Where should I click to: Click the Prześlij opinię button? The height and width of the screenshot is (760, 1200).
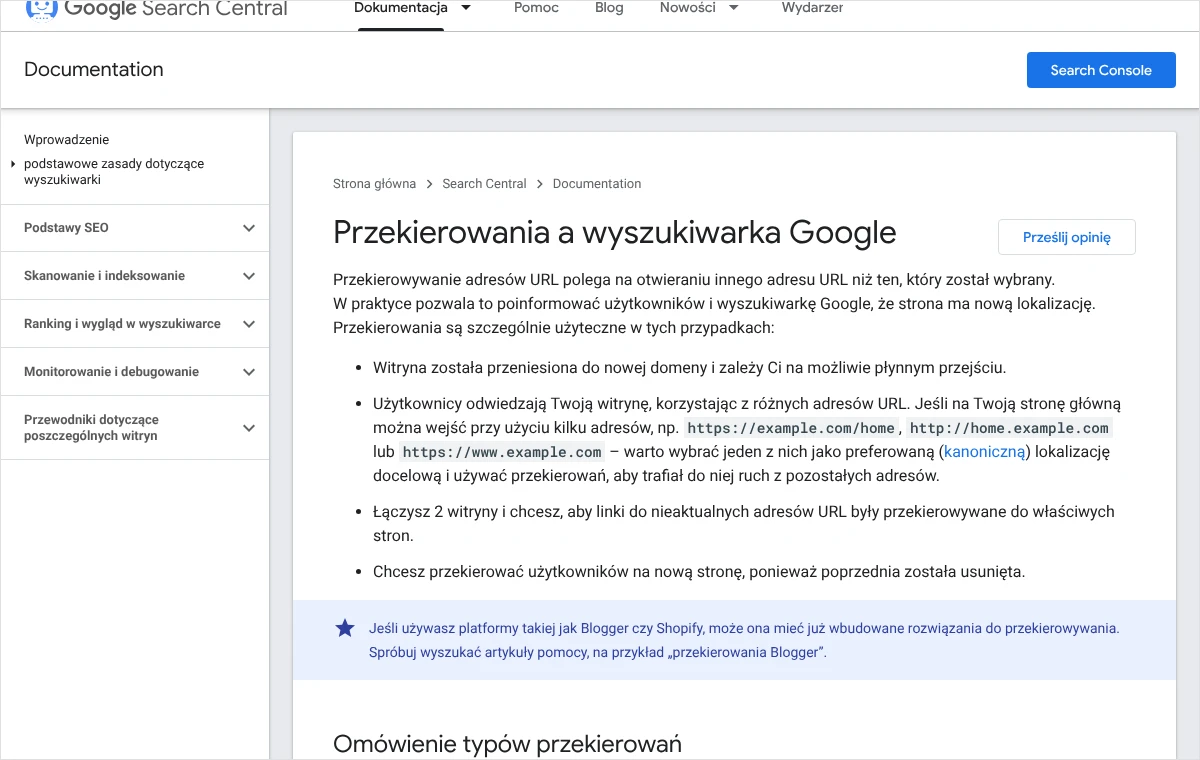point(1066,237)
